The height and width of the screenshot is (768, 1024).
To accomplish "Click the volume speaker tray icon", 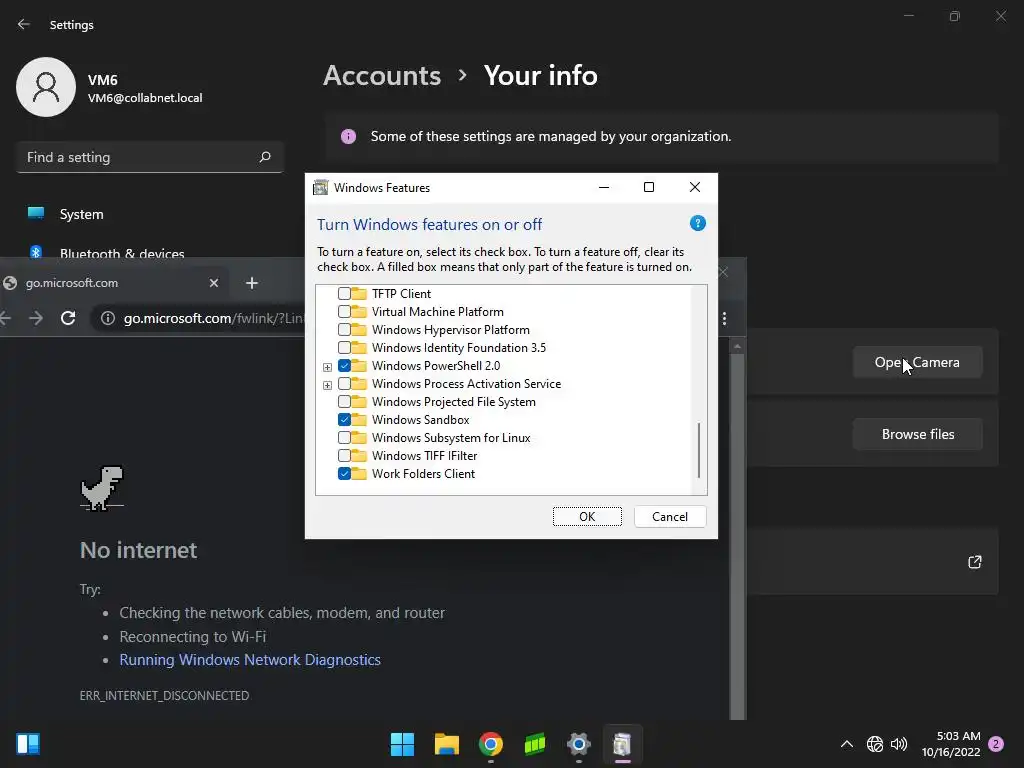I will 899,744.
